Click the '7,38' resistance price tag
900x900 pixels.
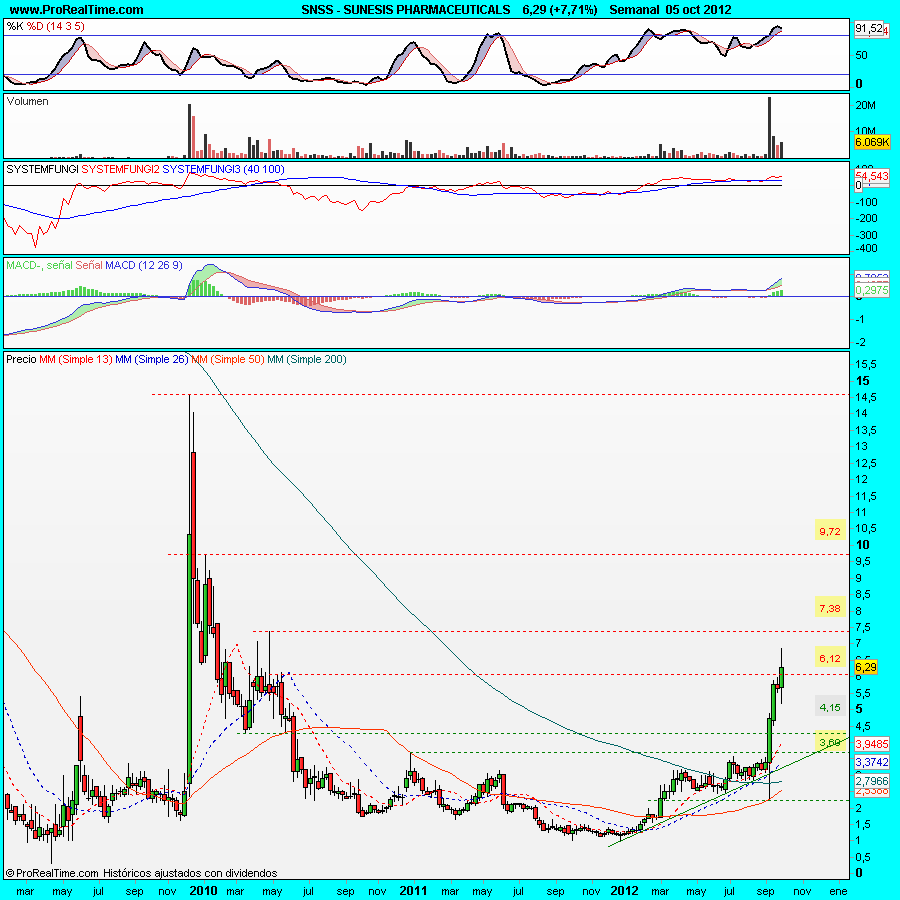(x=830, y=608)
